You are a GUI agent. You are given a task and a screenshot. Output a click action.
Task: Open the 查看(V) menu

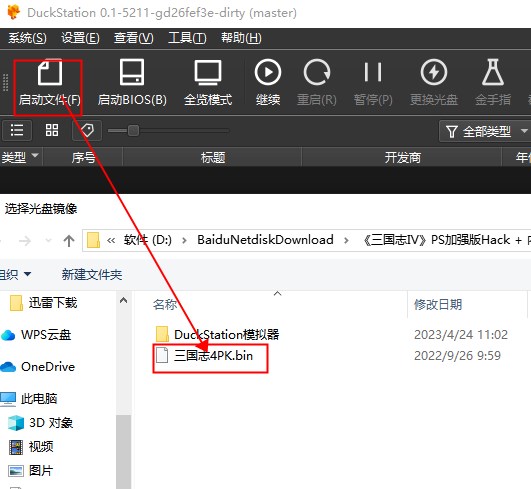(x=133, y=38)
